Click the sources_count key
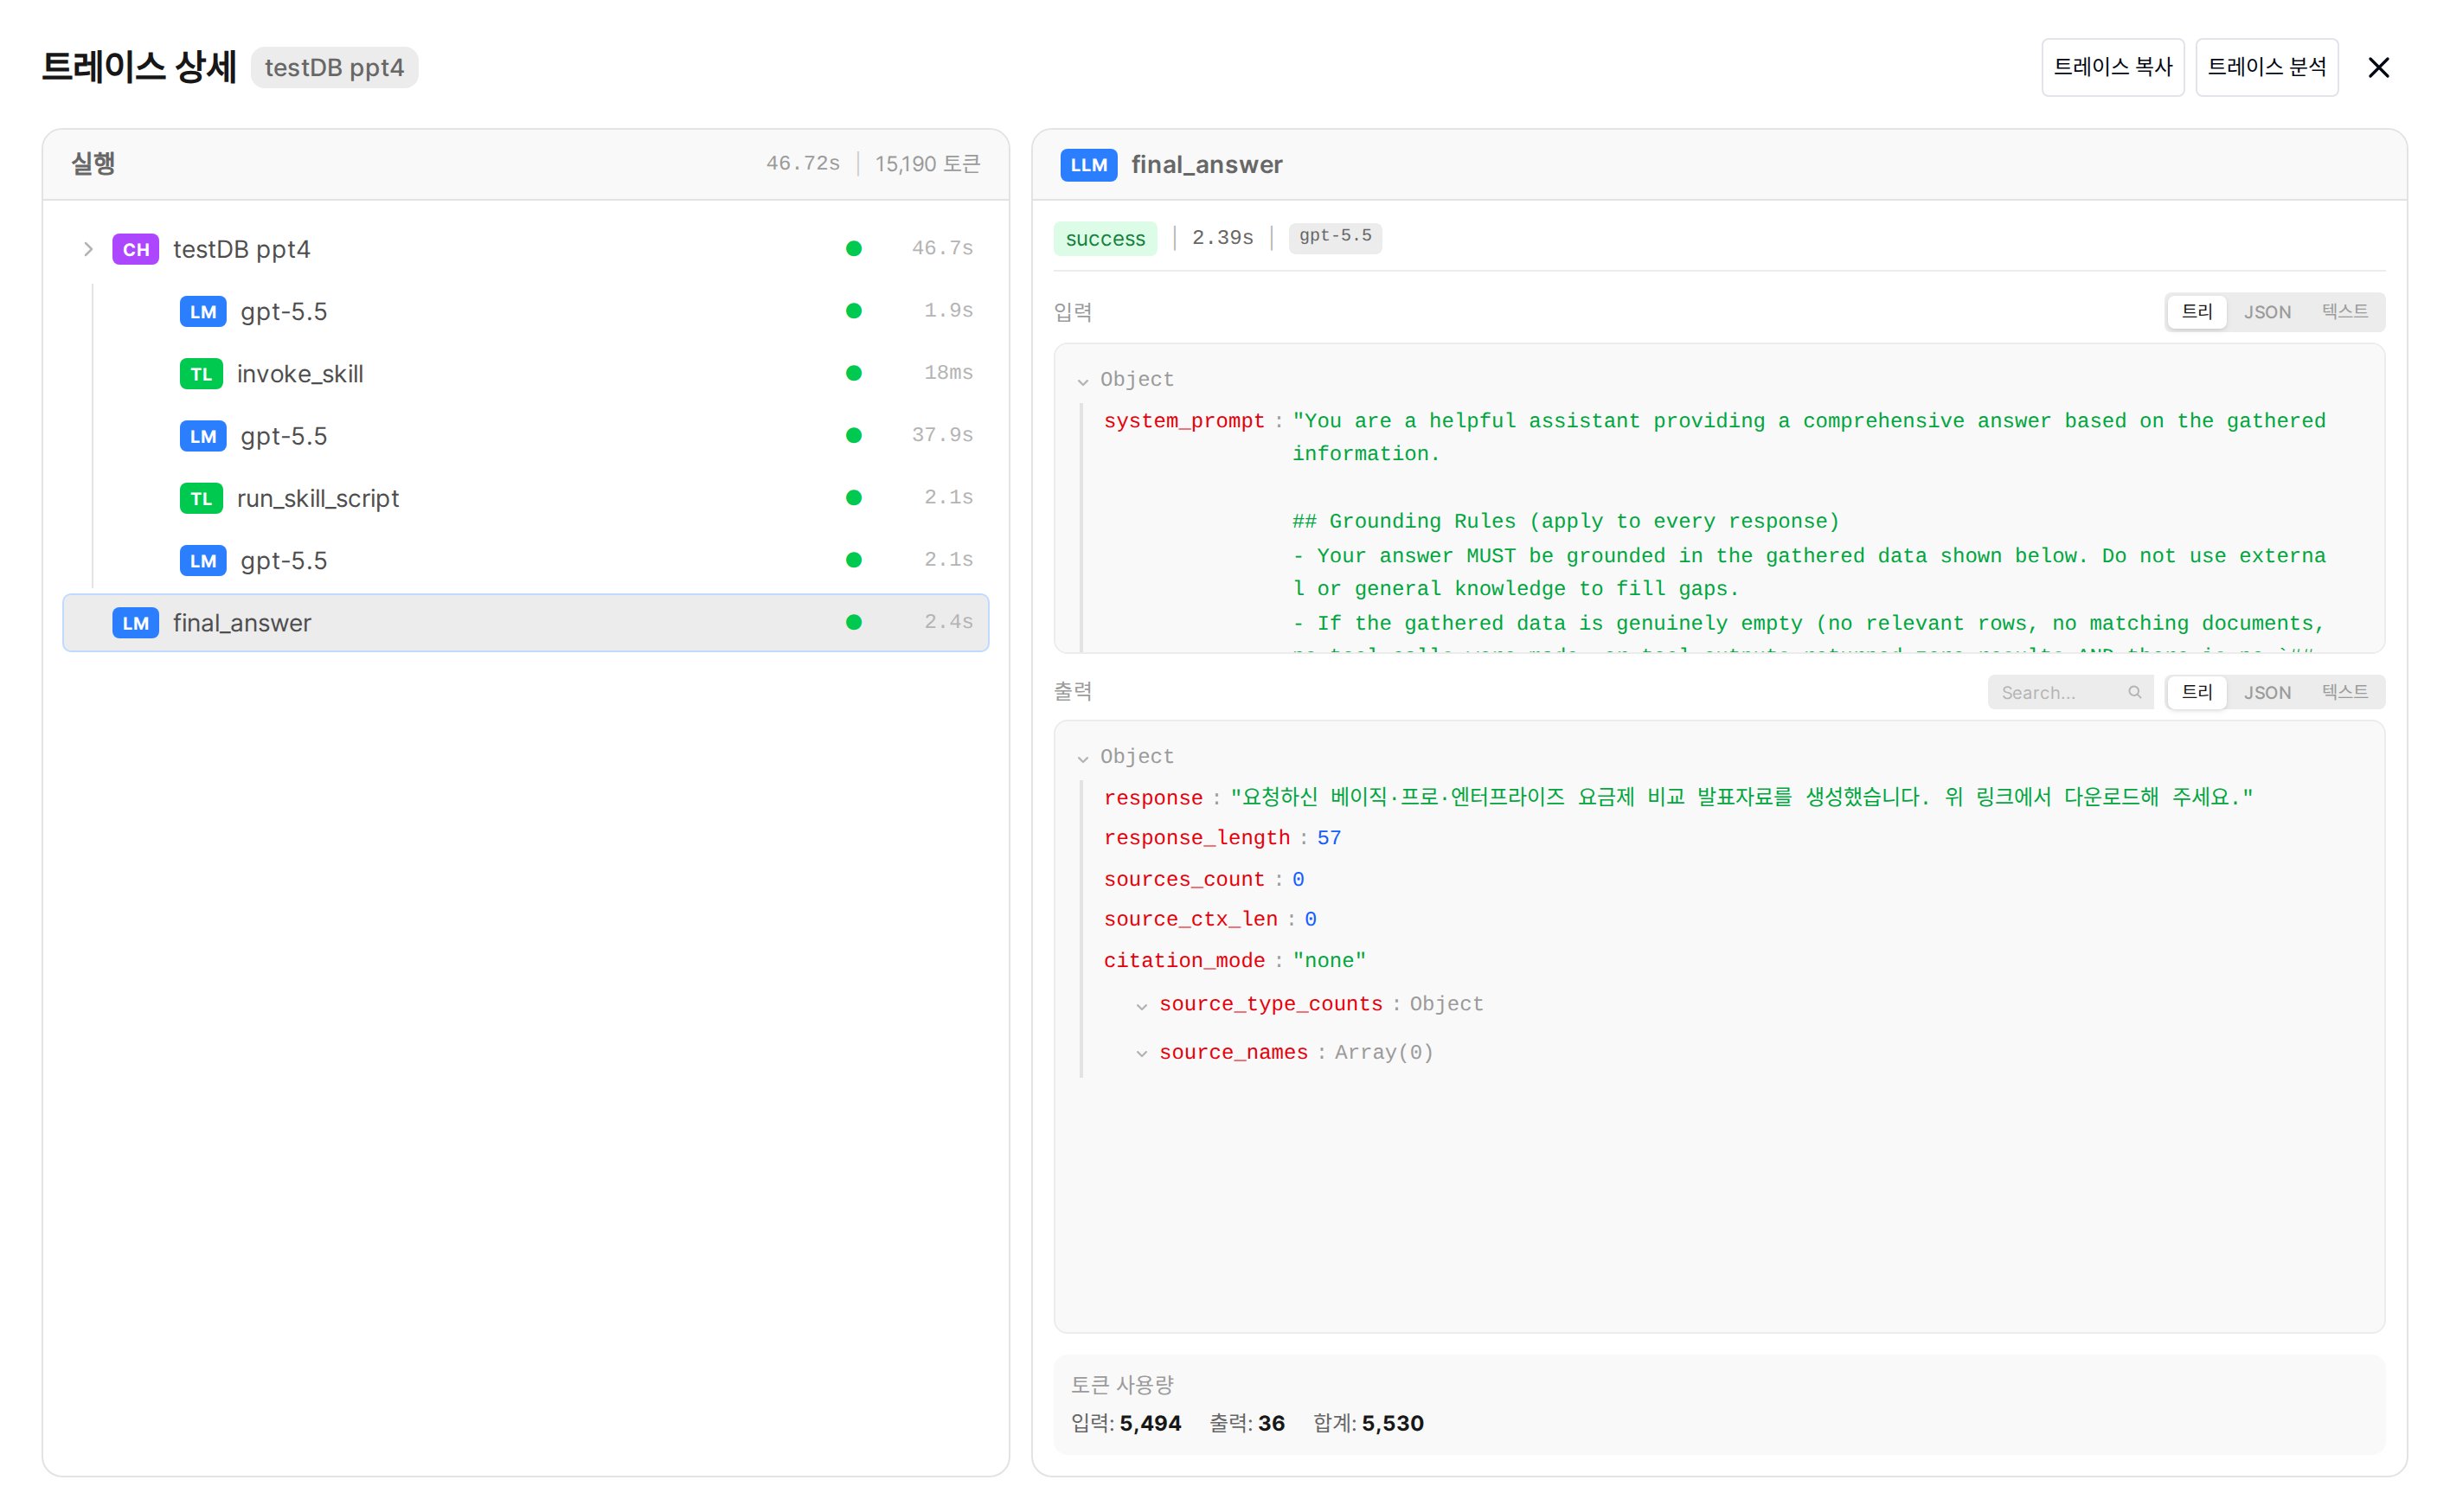Viewport: 2450px width, 1512px height. 1184,879
